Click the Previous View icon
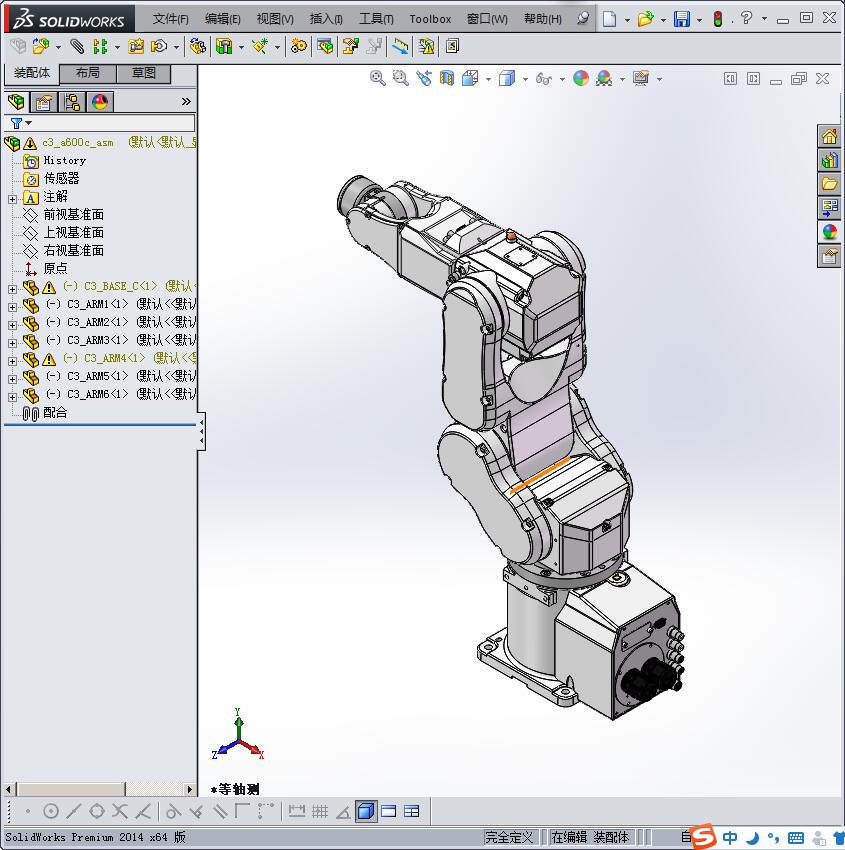Image resolution: width=845 pixels, height=850 pixels. tap(424, 79)
